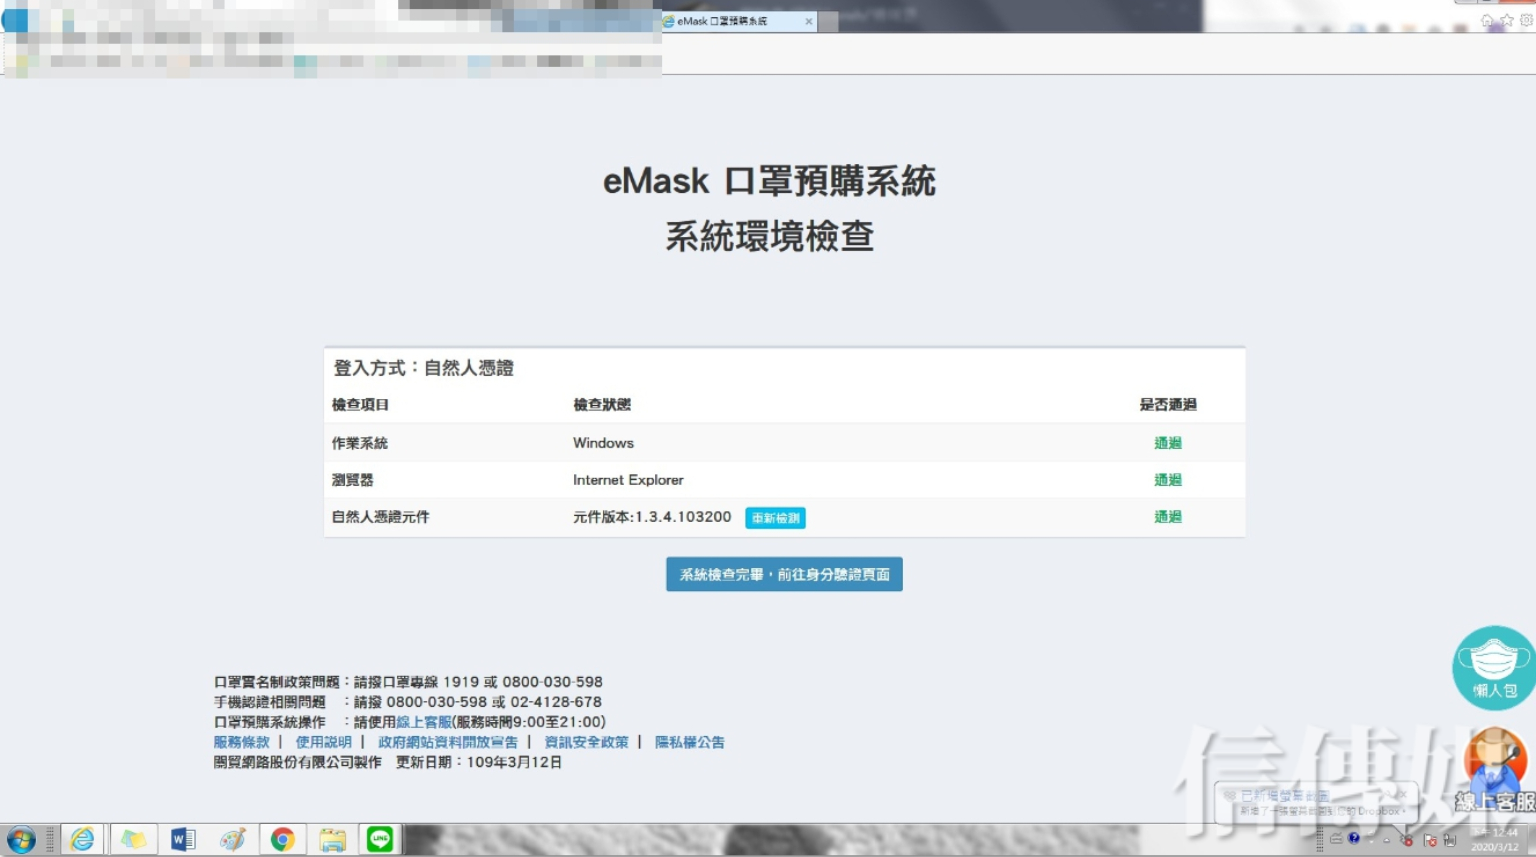This screenshot has height=857, width=1536.
Task: Open the 服務條款 link
Action: point(241,742)
